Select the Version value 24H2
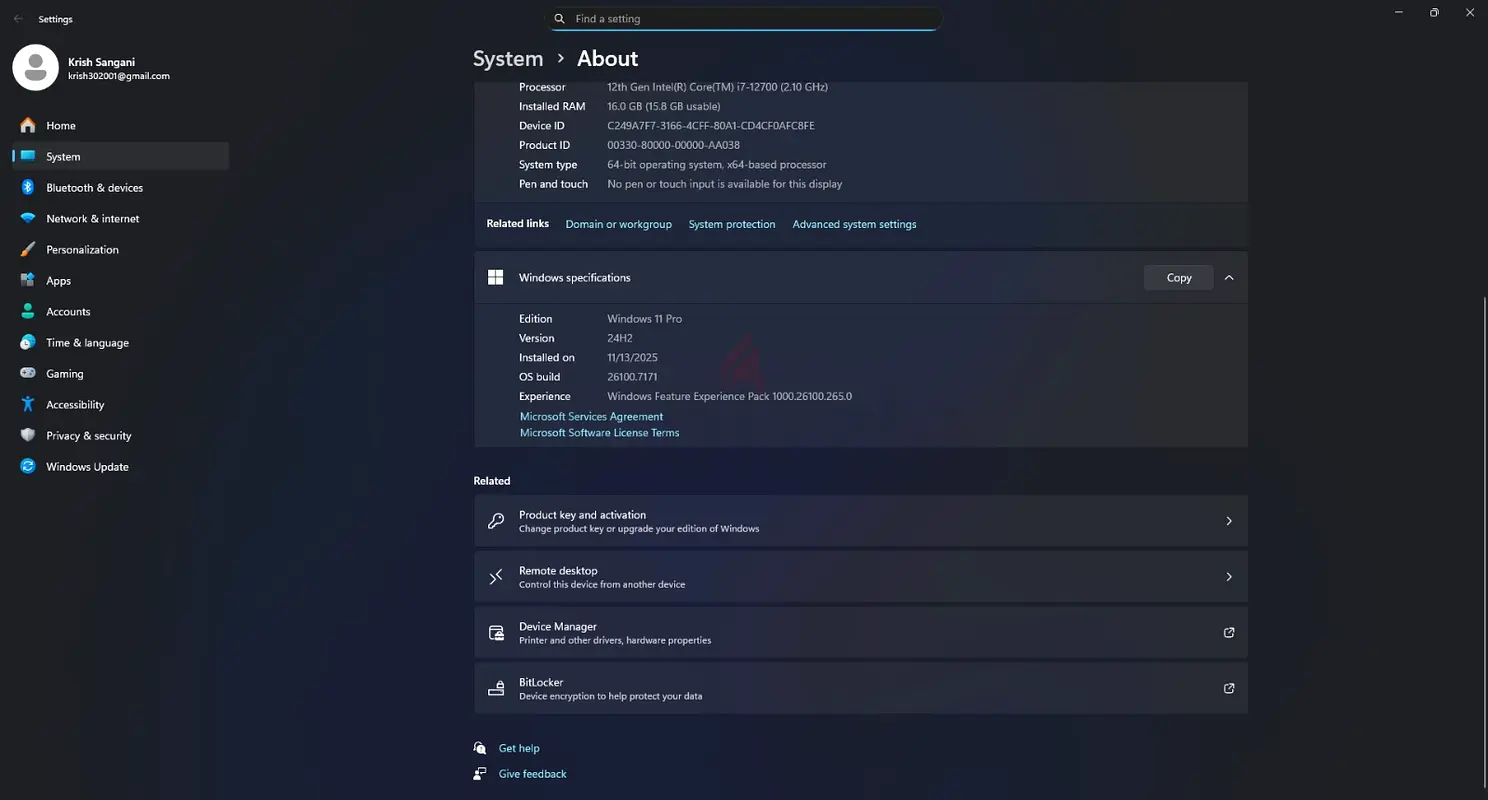Viewport: 1488px width, 800px height. pyautogui.click(x=620, y=338)
